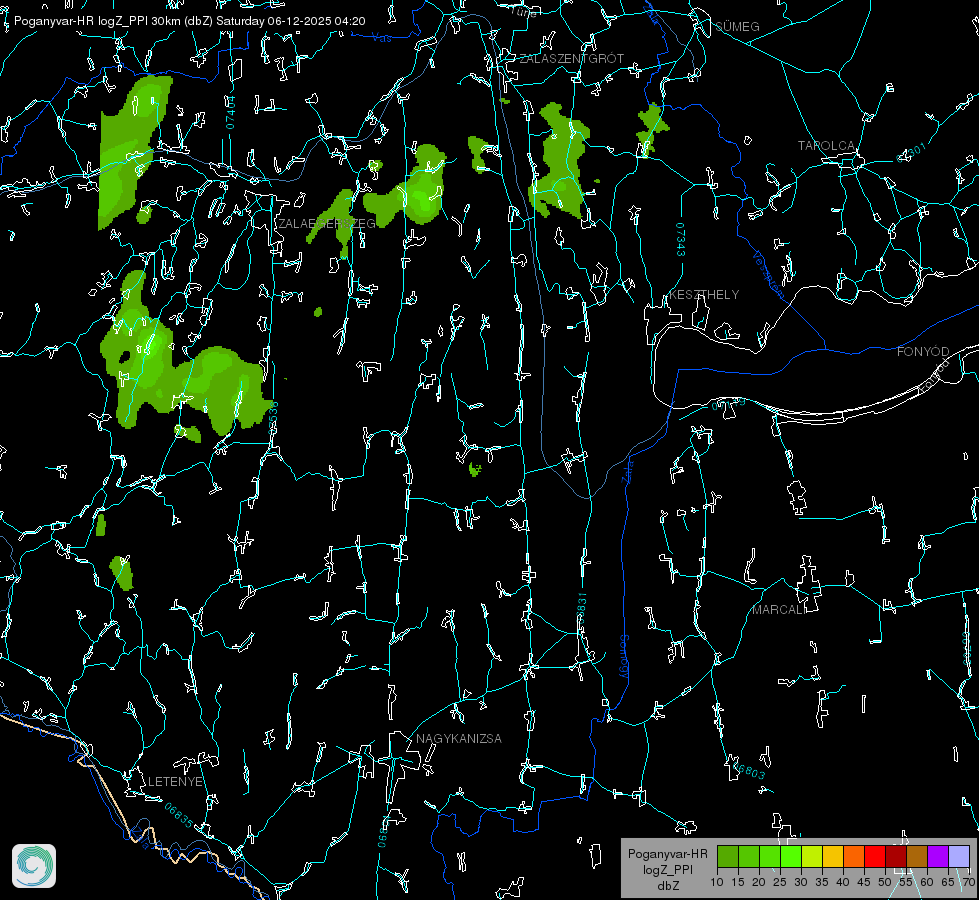Click the 10-15 dBZ dark green legend swatch
This screenshot has width=979, height=900.
[x=728, y=857]
